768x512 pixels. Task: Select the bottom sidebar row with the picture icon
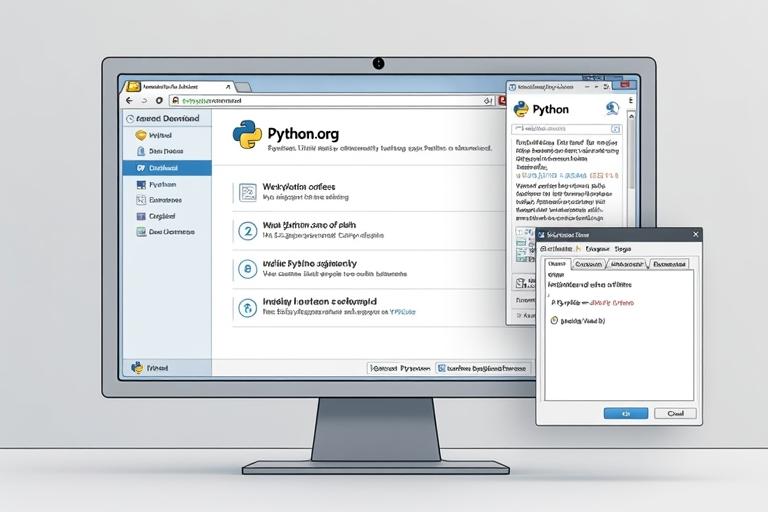pos(167,232)
